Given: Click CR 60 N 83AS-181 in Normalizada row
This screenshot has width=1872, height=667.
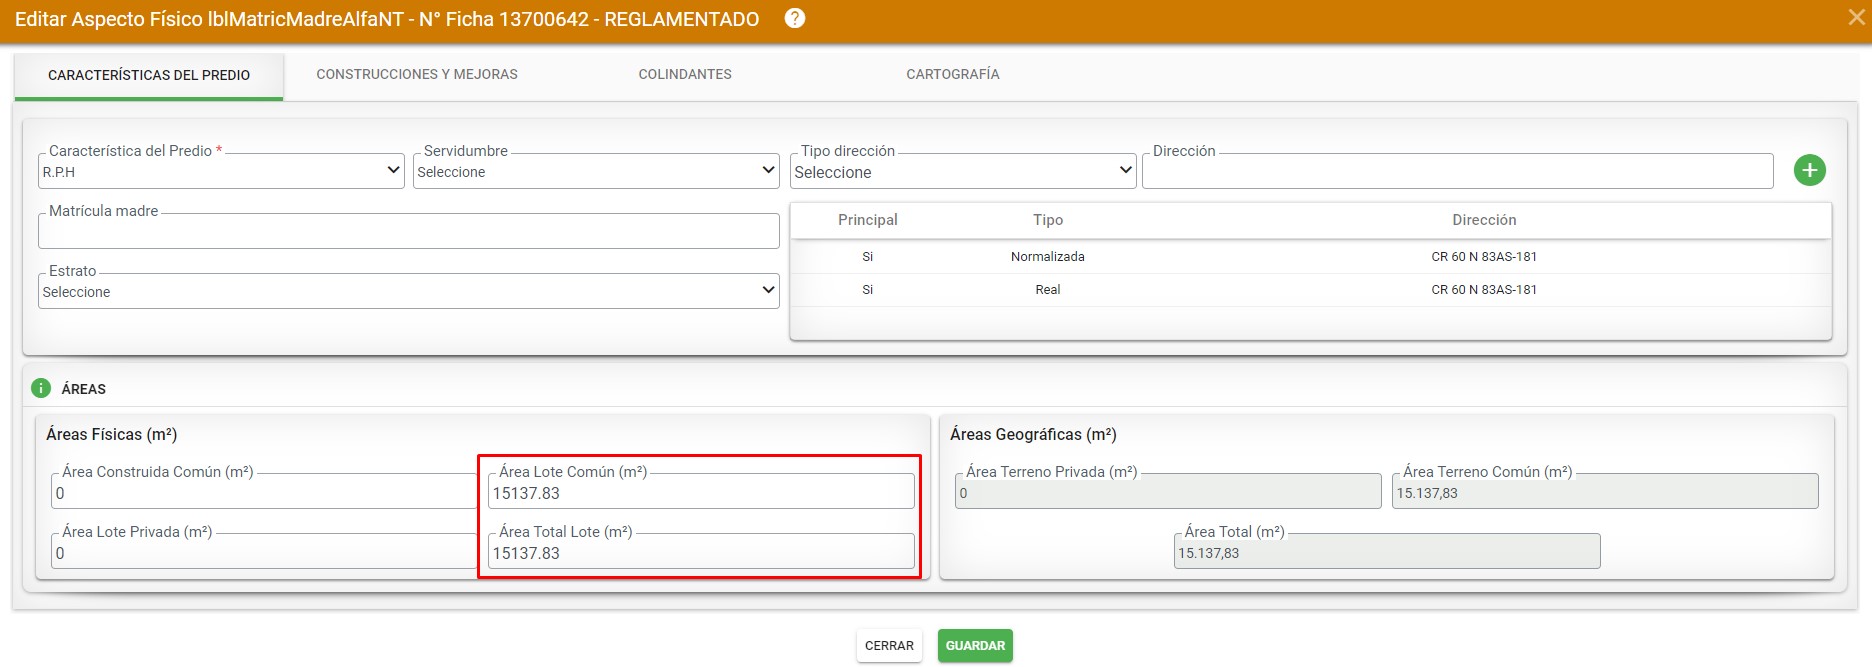Looking at the screenshot, I should pyautogui.click(x=1484, y=257).
